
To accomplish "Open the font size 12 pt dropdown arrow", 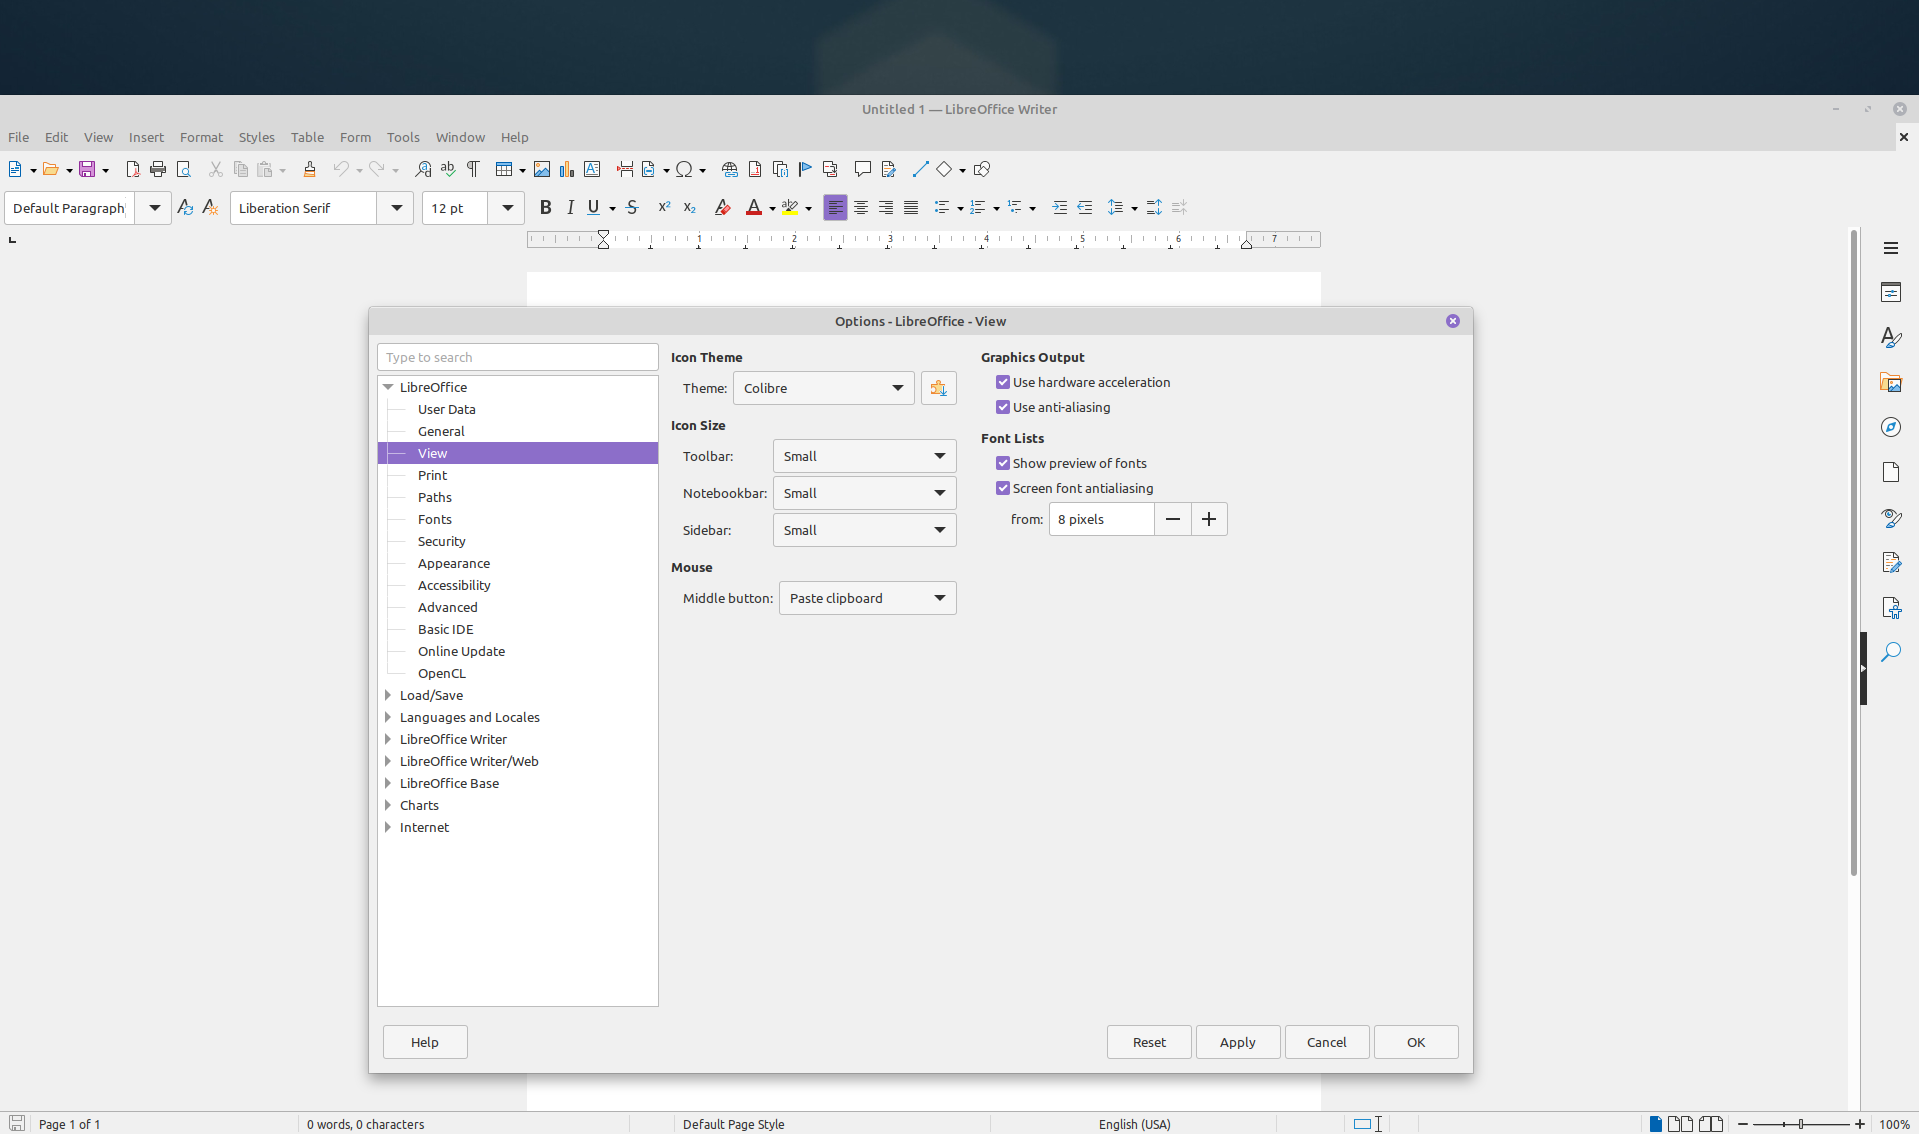I will (507, 208).
